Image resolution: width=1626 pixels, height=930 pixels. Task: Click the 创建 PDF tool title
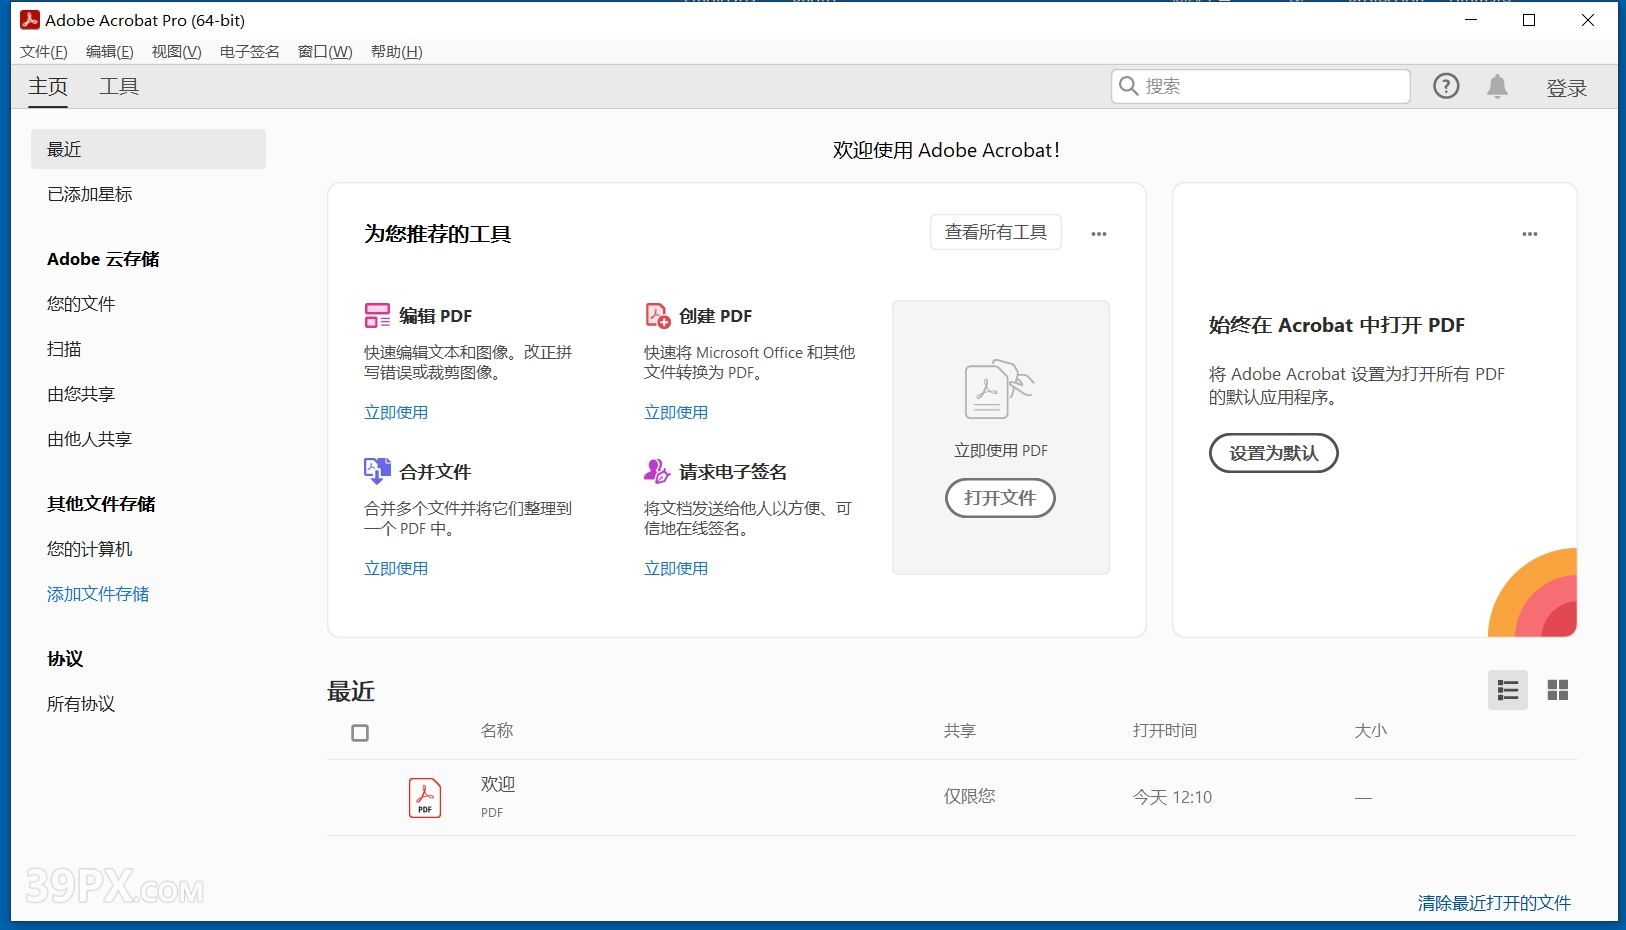click(x=716, y=316)
